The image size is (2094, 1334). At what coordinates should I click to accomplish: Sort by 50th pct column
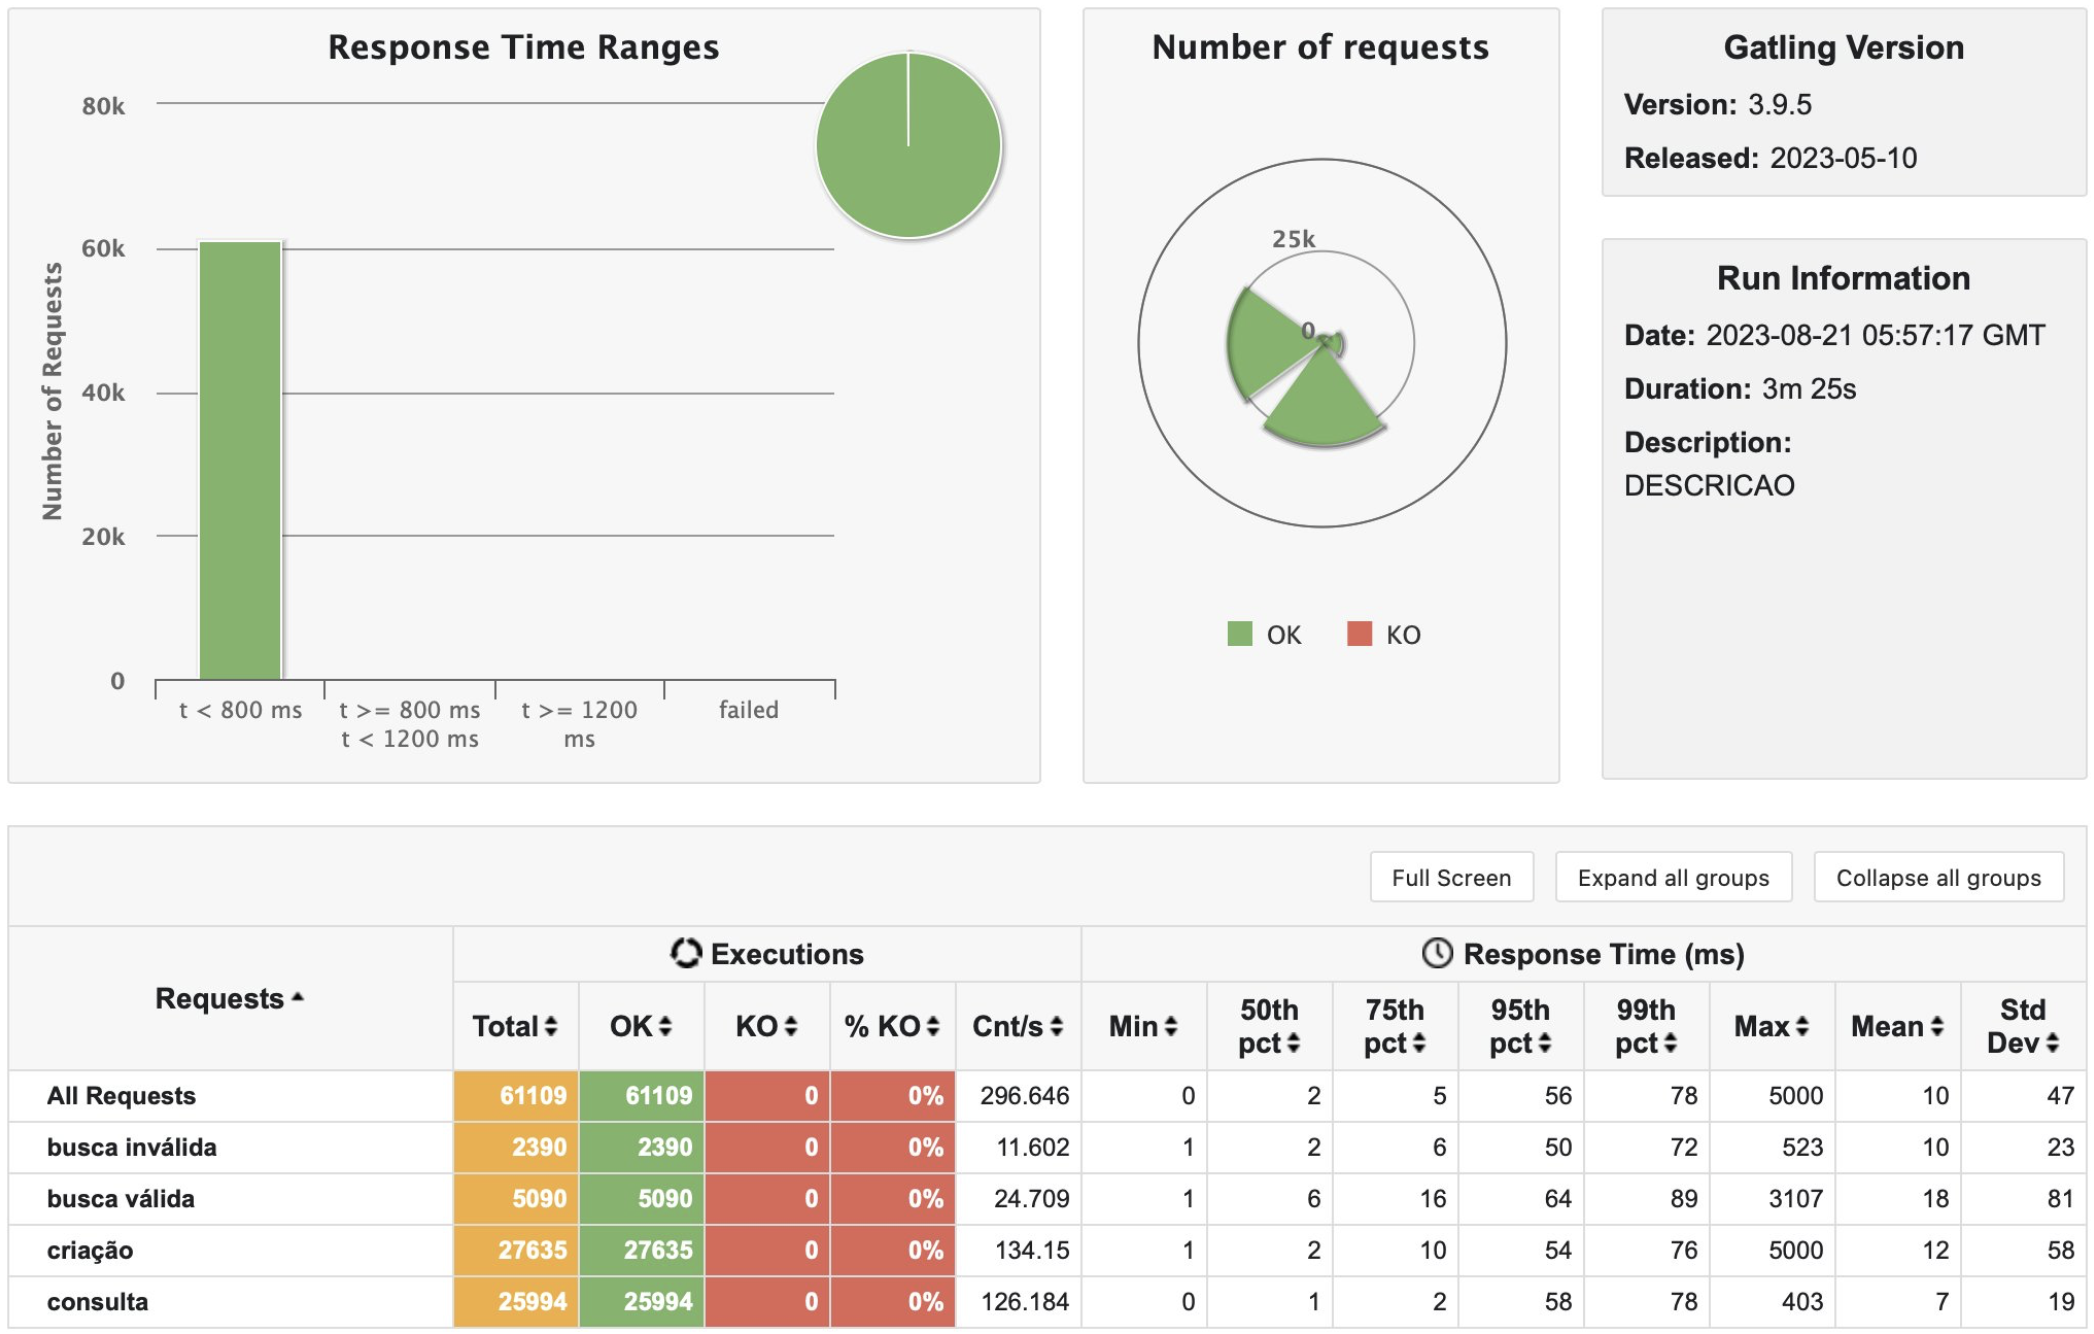[x=1269, y=1026]
